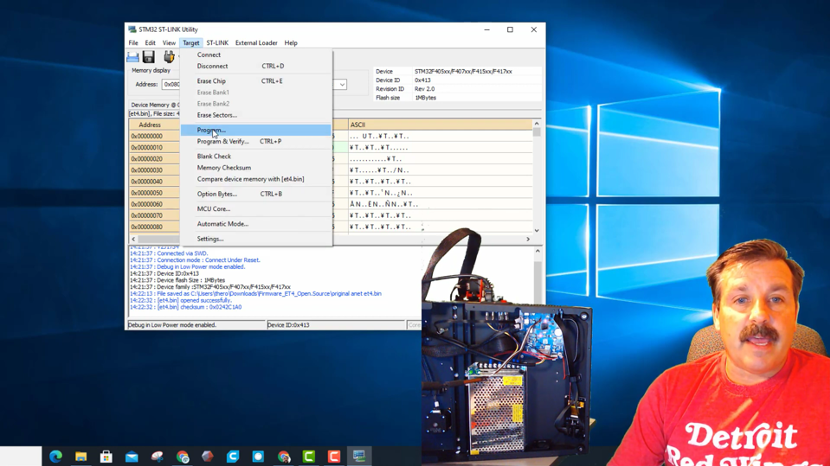
Task: Select address row 0x00000080
Action: click(x=147, y=227)
